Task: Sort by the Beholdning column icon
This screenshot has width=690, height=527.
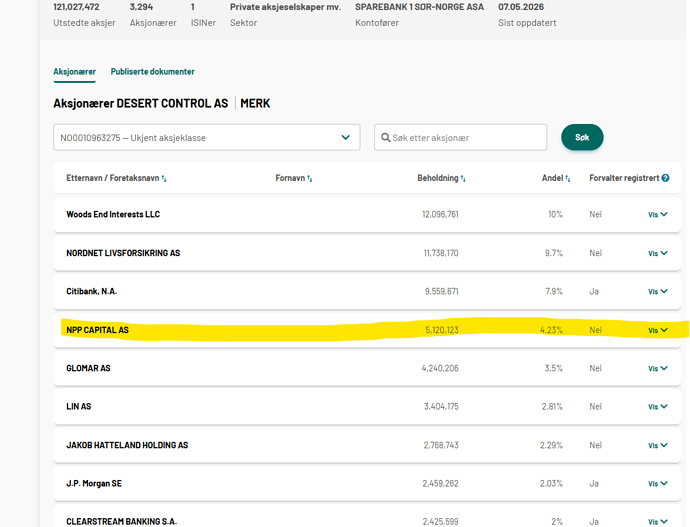Action: 463,178
